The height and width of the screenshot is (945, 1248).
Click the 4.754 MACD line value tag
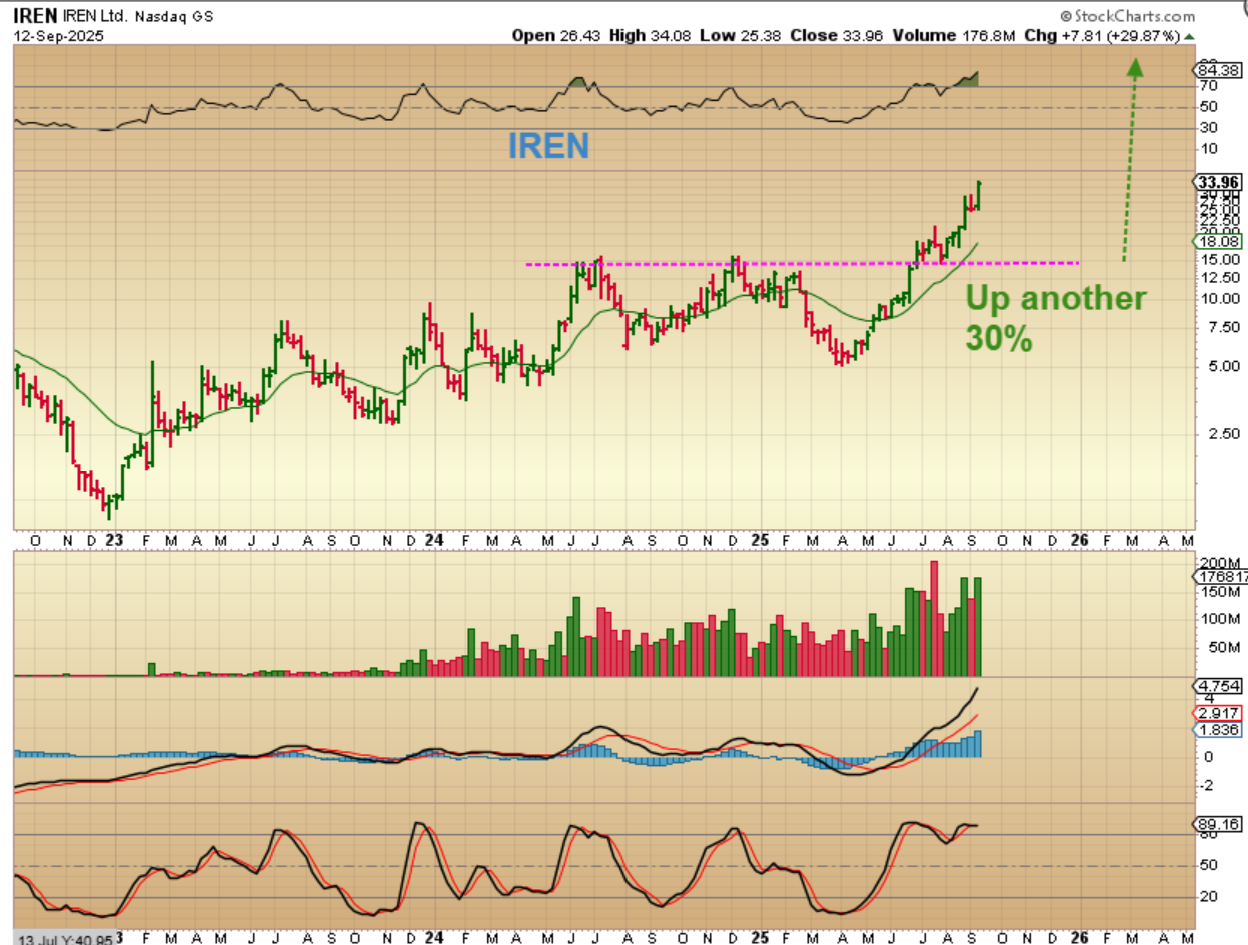click(x=1218, y=685)
